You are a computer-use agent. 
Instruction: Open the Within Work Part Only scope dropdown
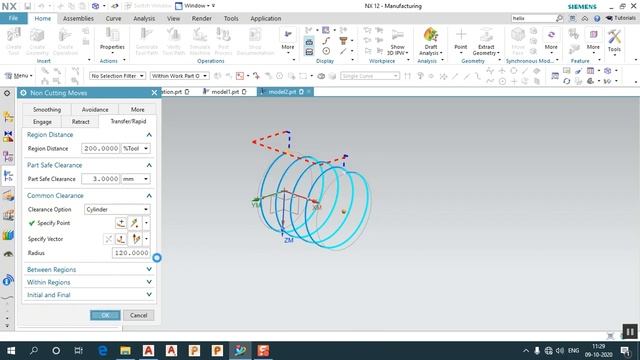pyautogui.click(x=179, y=76)
